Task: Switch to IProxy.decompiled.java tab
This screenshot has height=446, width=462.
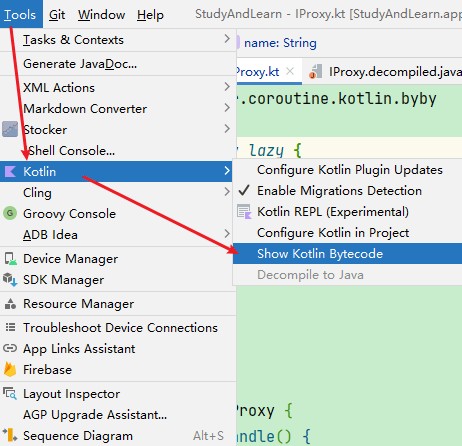Action: click(x=383, y=71)
